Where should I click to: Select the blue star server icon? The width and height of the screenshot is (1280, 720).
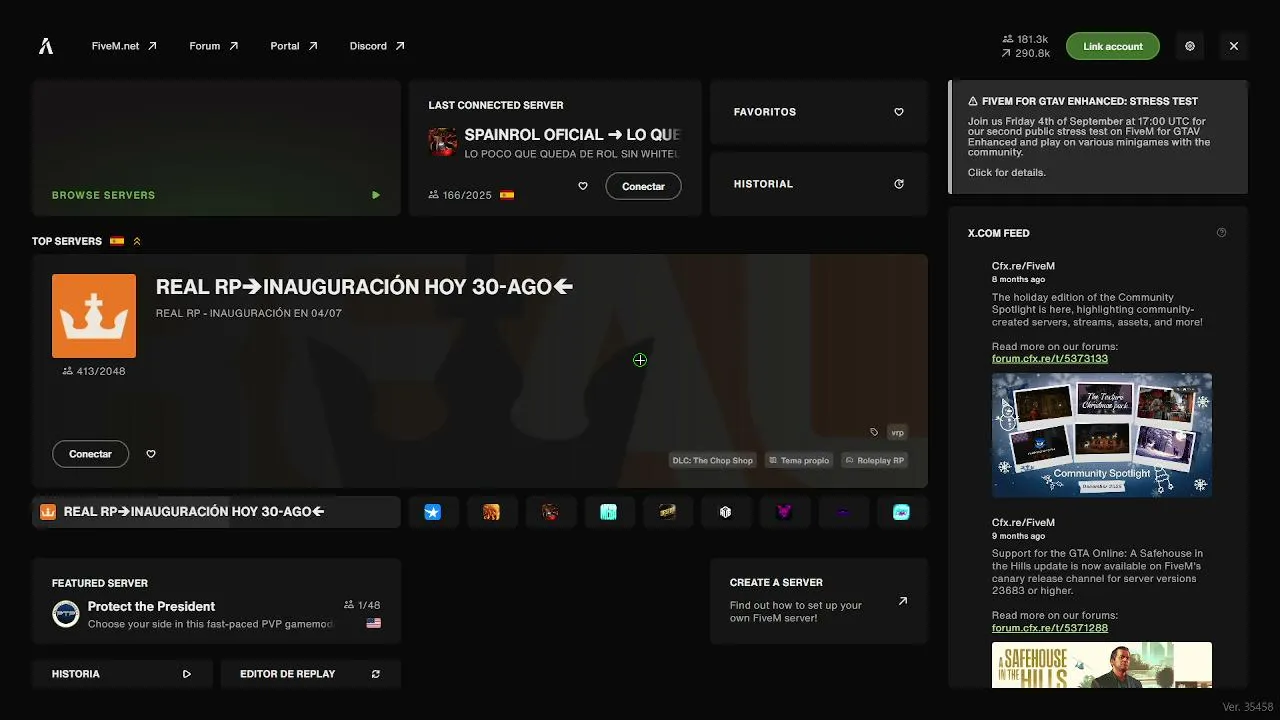(432, 512)
